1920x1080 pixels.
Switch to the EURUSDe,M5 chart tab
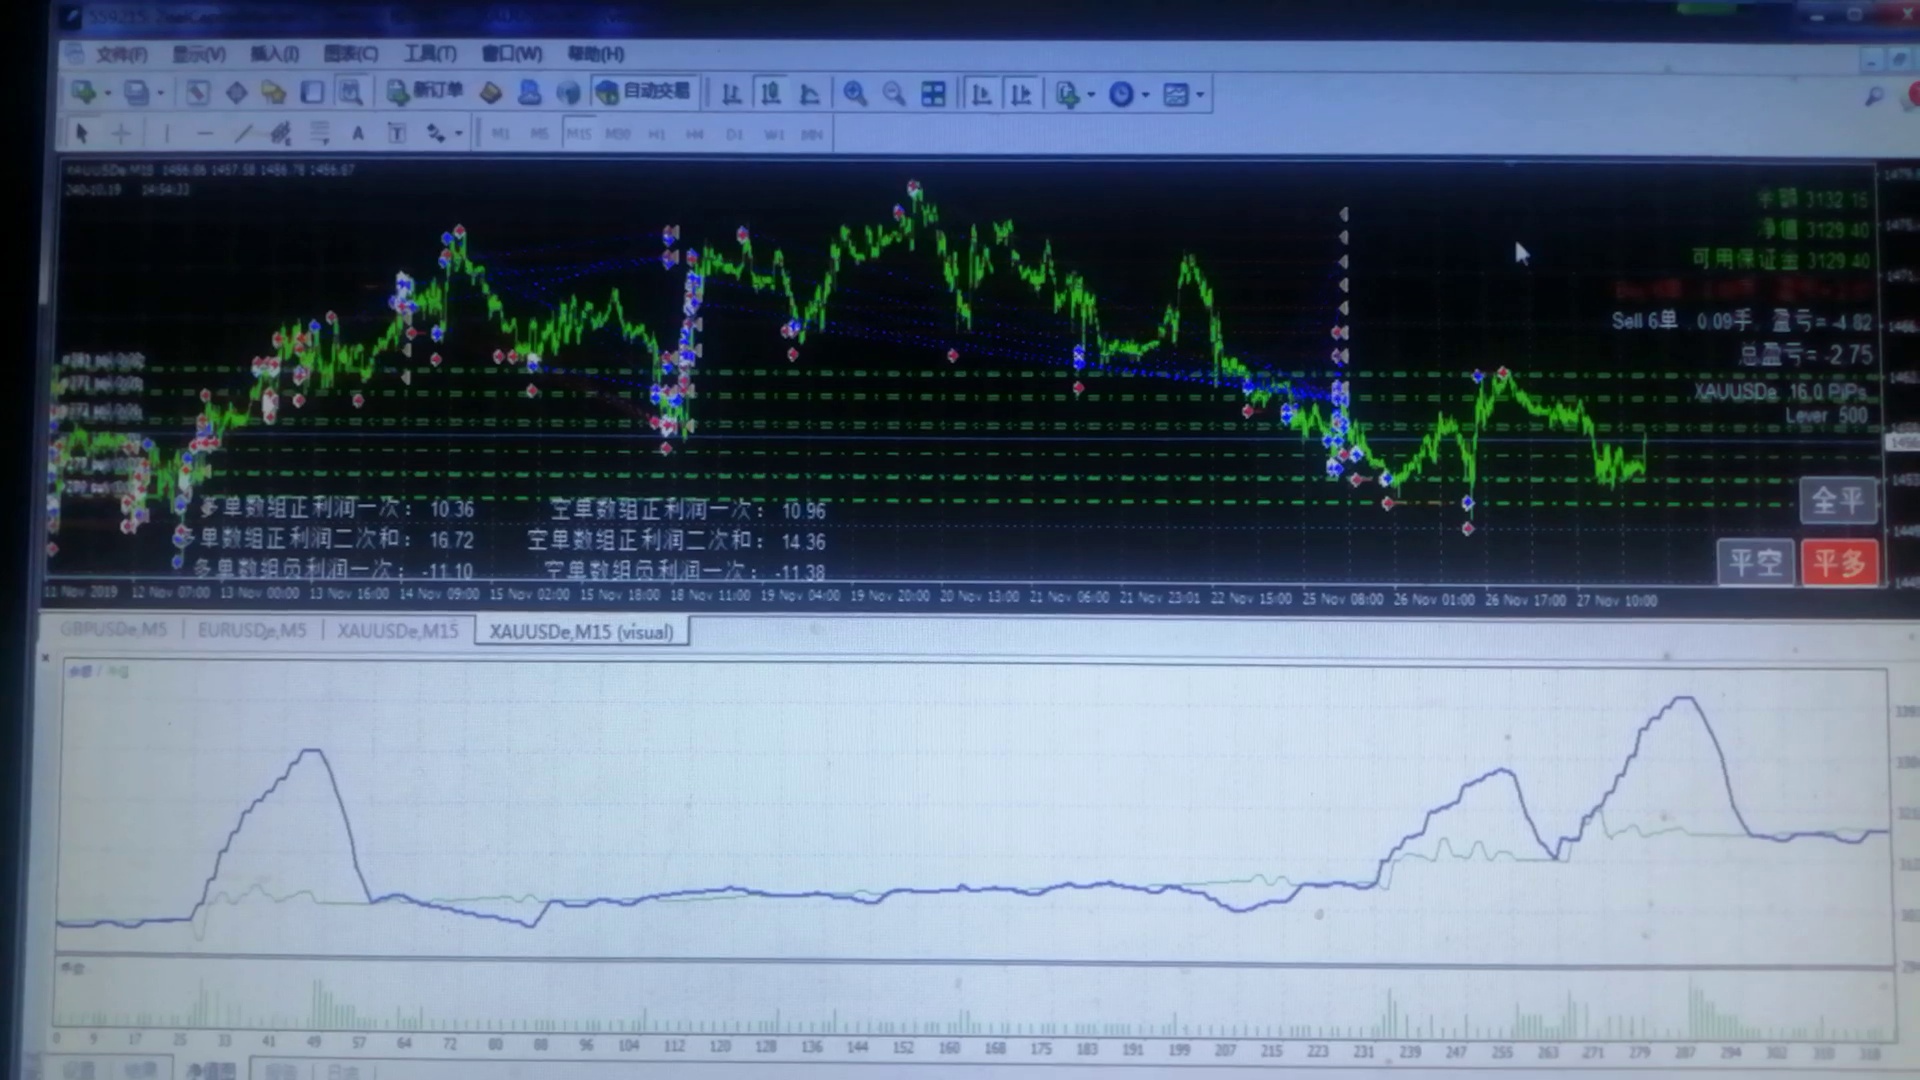252,630
